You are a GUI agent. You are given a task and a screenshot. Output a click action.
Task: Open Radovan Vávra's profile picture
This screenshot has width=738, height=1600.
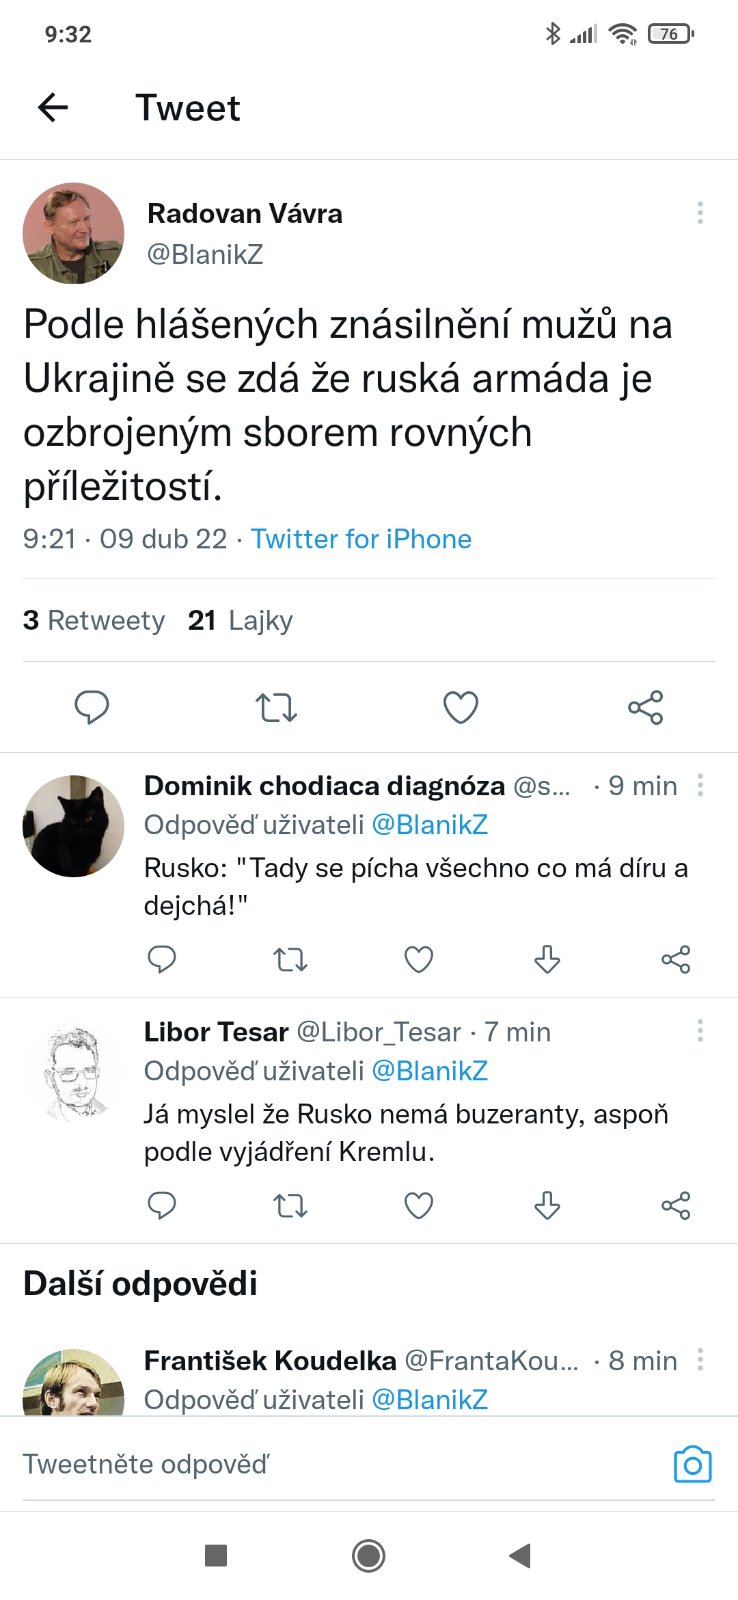(73, 233)
